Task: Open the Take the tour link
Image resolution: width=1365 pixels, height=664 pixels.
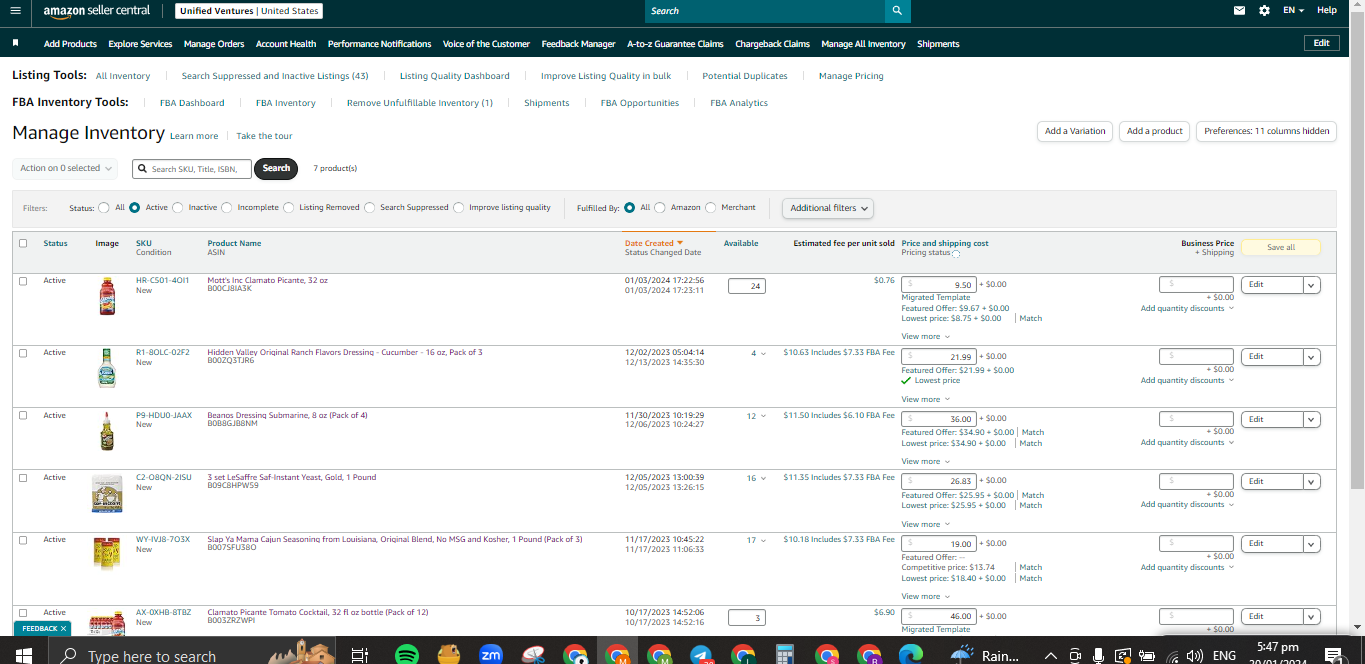Action: [x=264, y=136]
